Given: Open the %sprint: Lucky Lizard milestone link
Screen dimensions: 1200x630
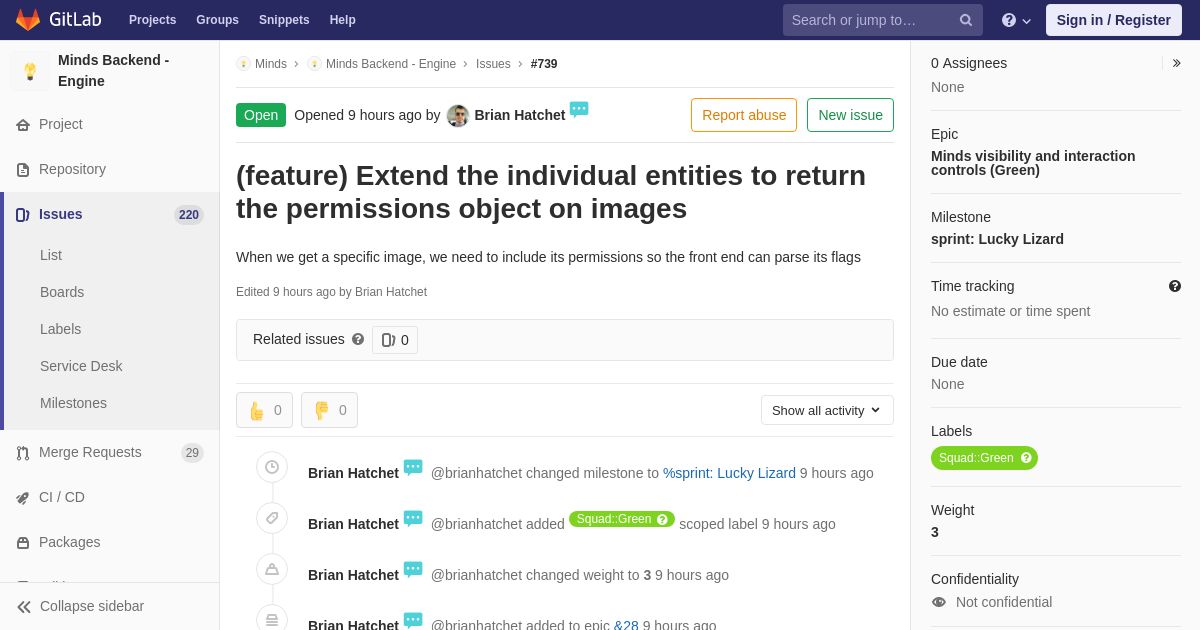Looking at the screenshot, I should pyautogui.click(x=729, y=473).
